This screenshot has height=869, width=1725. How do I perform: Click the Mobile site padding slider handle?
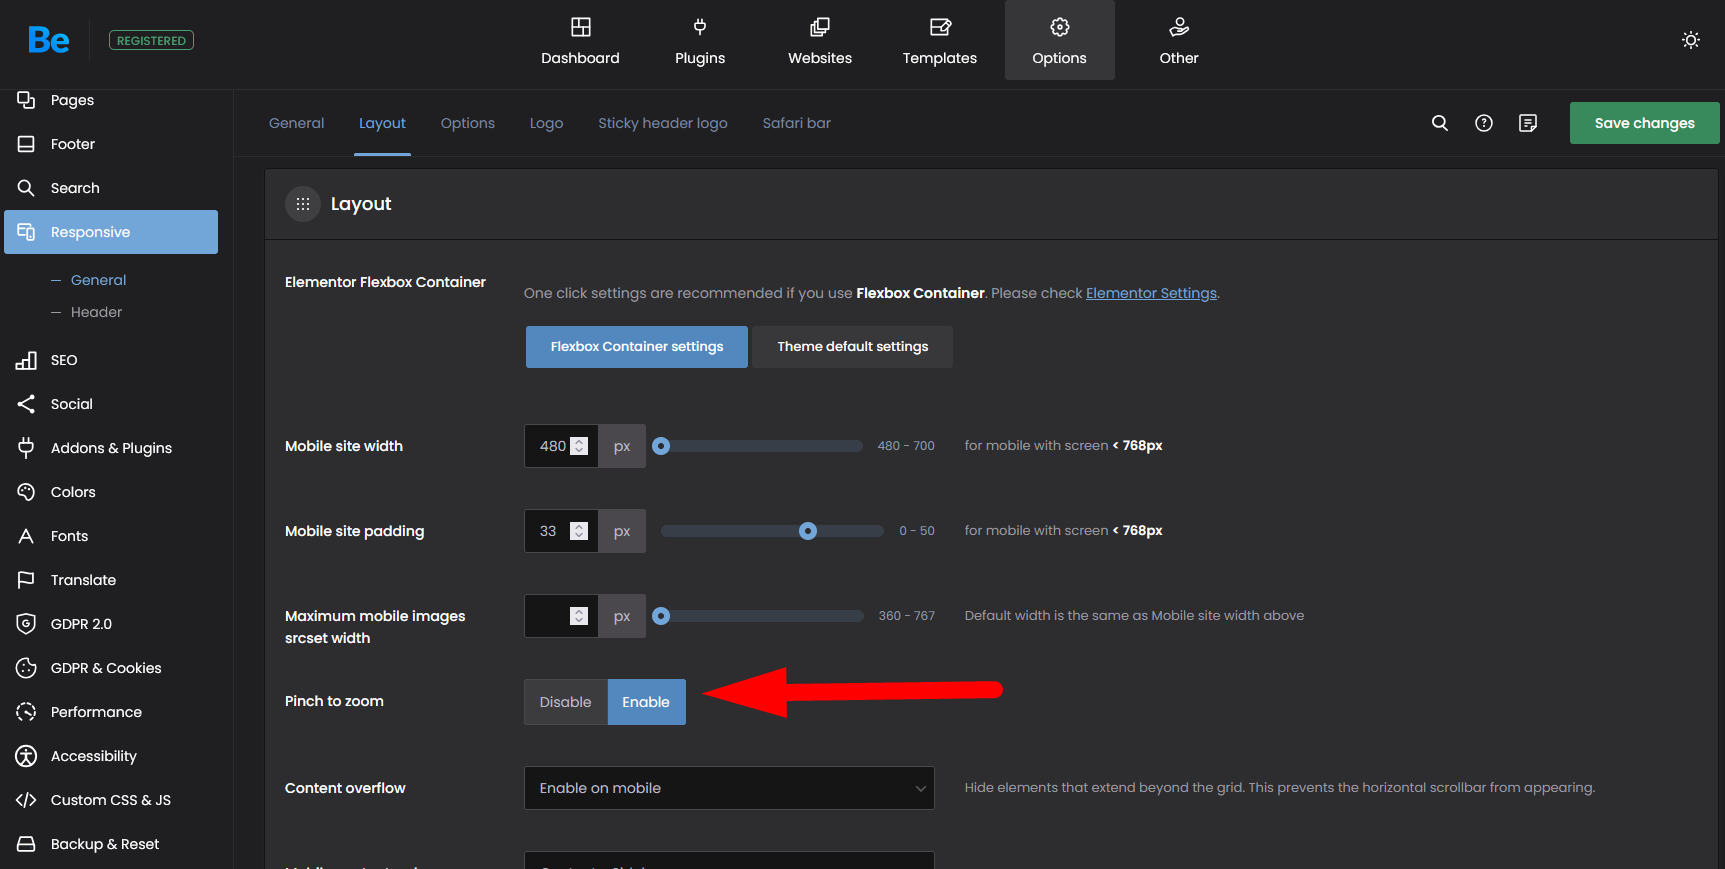pyautogui.click(x=808, y=531)
